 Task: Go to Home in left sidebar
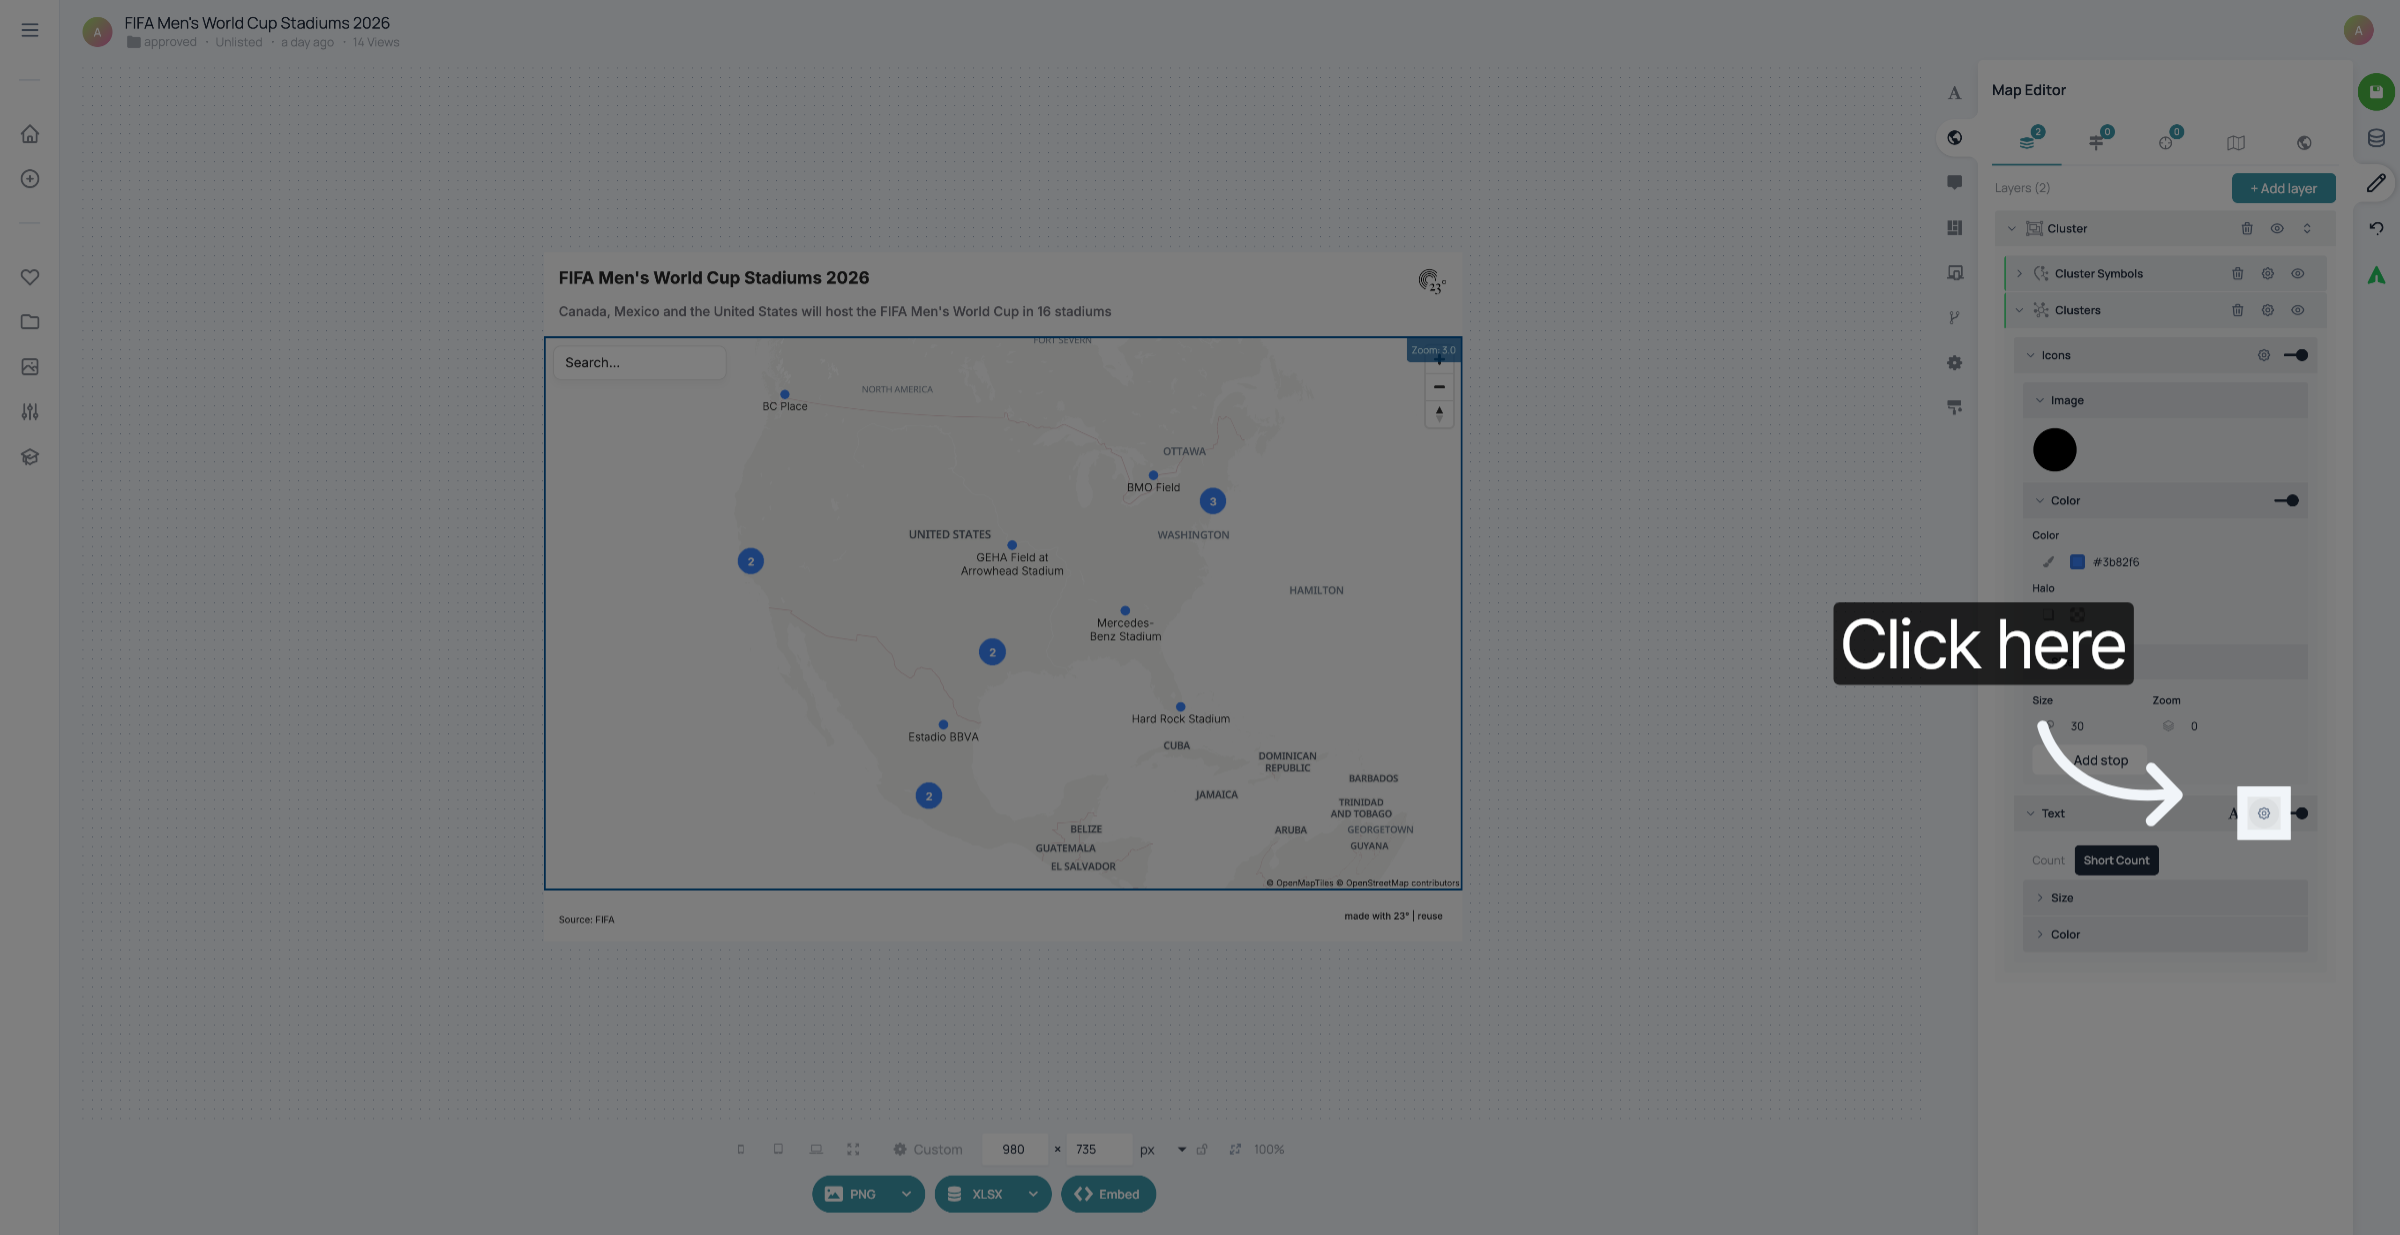coord(30,134)
